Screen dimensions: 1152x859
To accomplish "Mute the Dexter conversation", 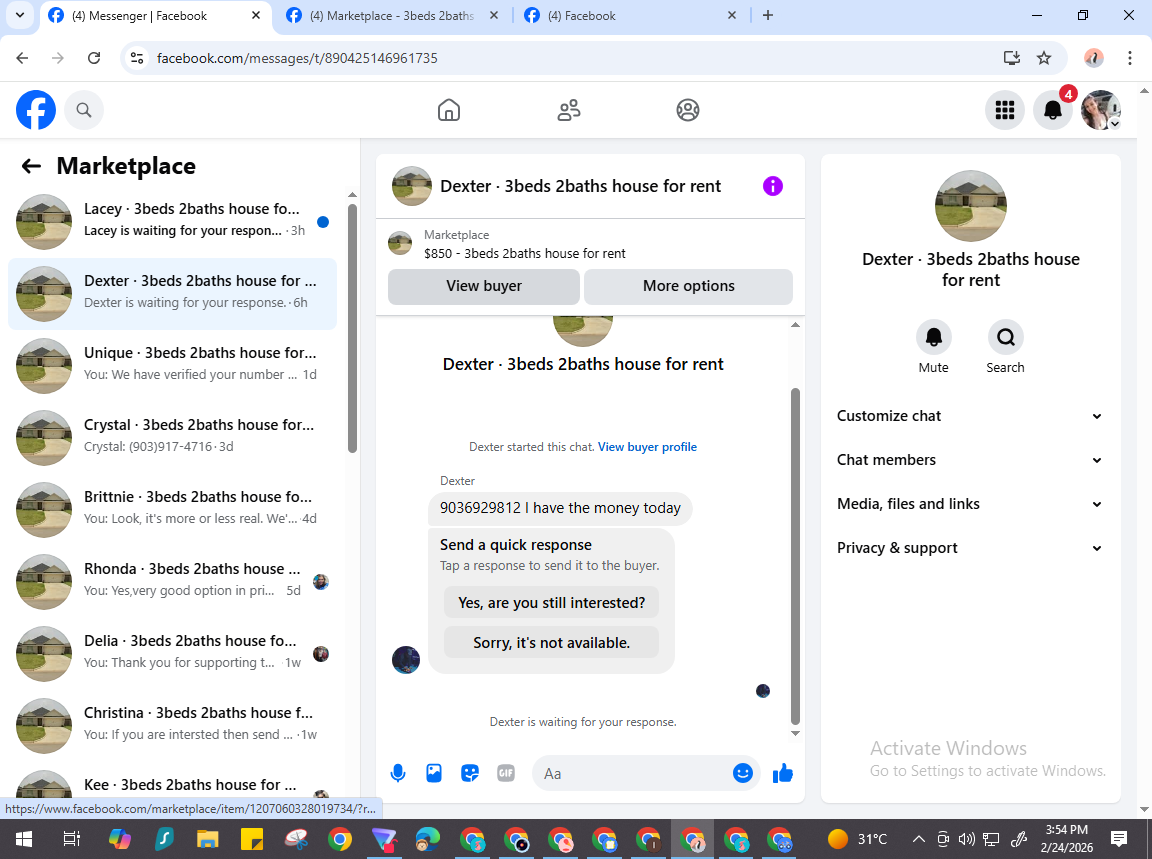I will click(933, 337).
